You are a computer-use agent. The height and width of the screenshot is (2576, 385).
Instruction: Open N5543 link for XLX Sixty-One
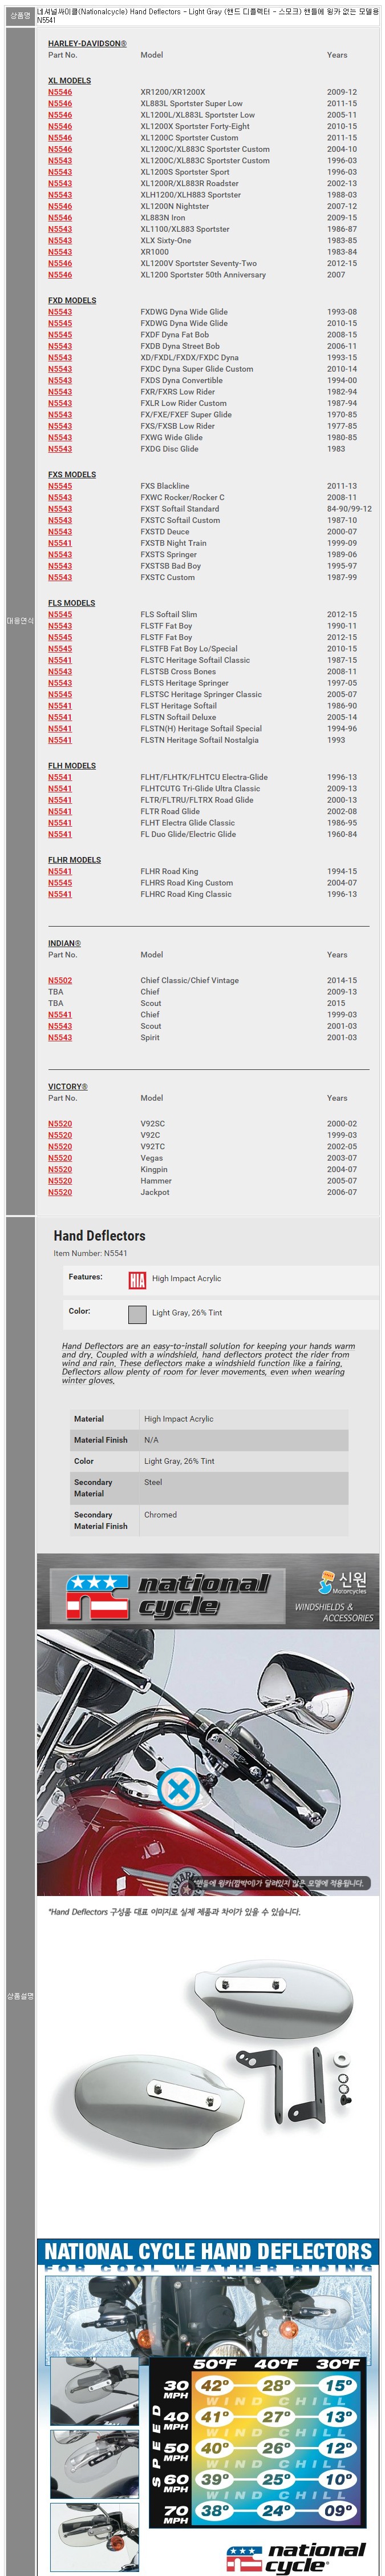click(x=60, y=240)
